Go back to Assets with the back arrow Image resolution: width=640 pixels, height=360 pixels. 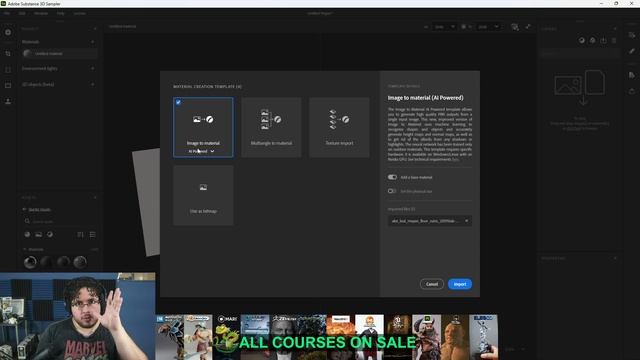point(24,209)
